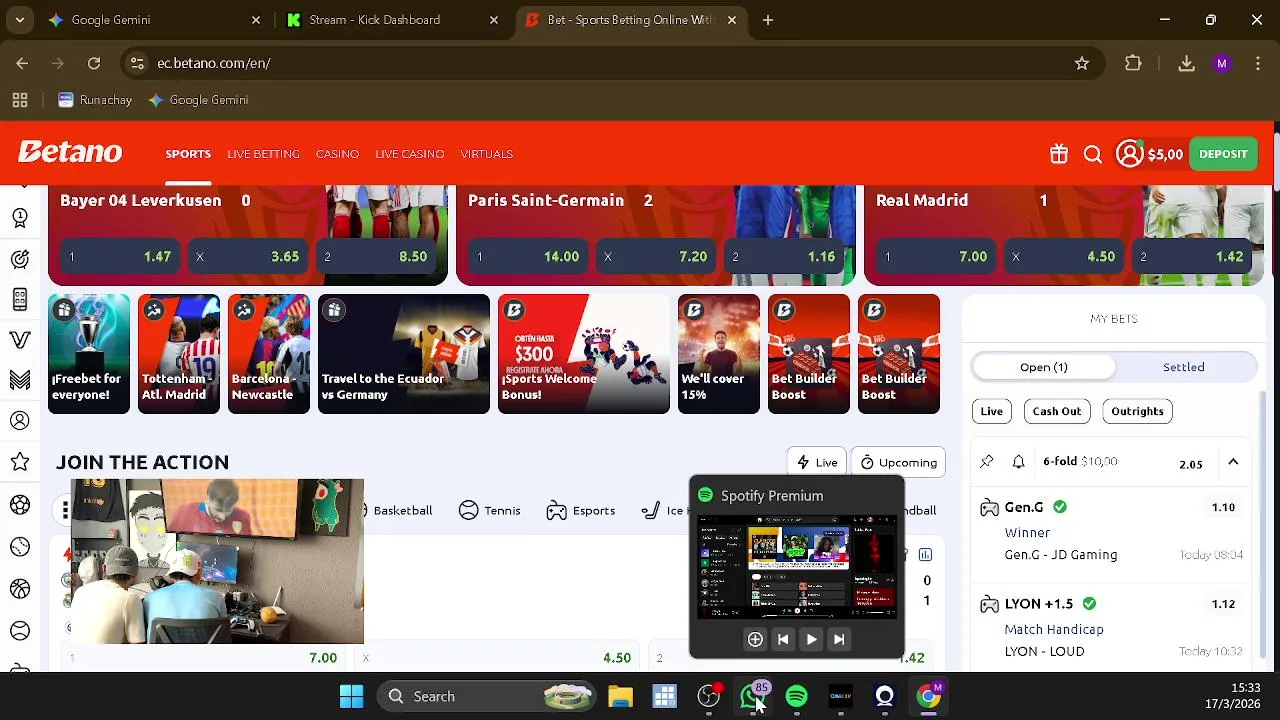Toggle the Live filter chip in My Bets
Image resolution: width=1280 pixels, height=720 pixels.
click(991, 411)
